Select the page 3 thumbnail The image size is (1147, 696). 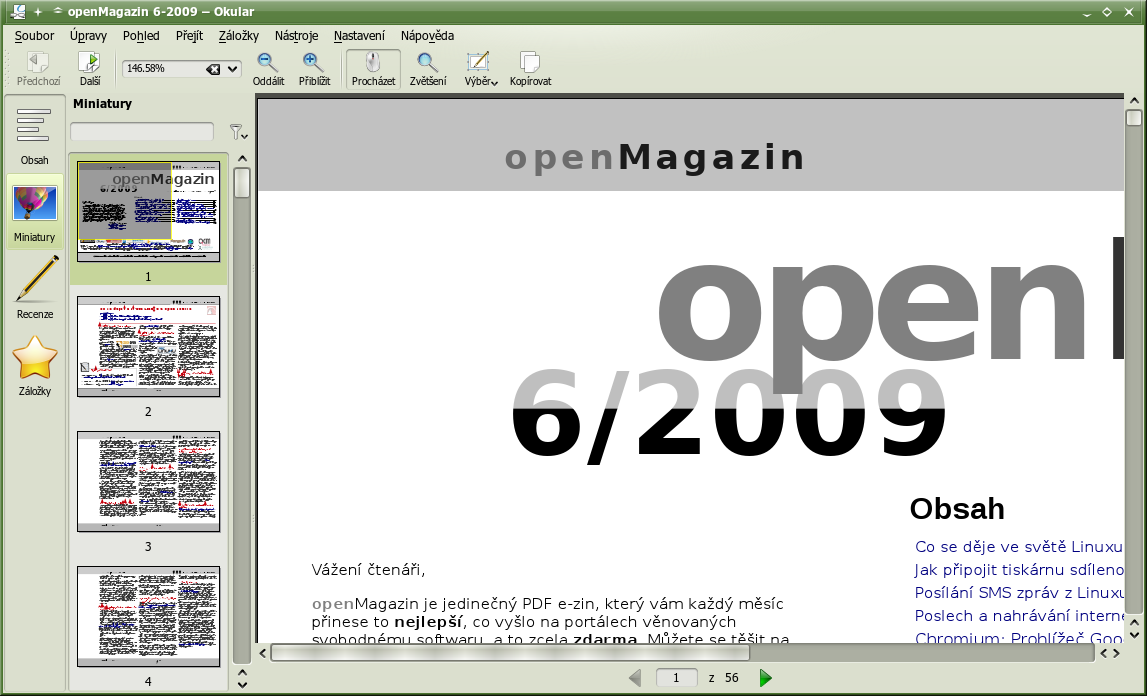[x=148, y=481]
